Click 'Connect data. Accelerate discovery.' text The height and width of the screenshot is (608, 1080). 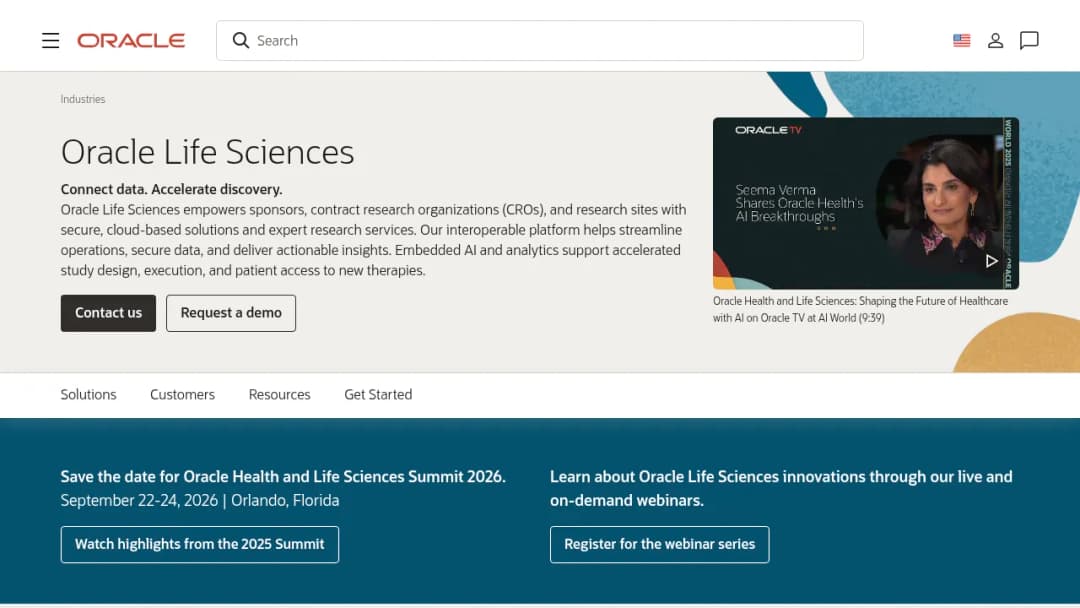(x=172, y=189)
